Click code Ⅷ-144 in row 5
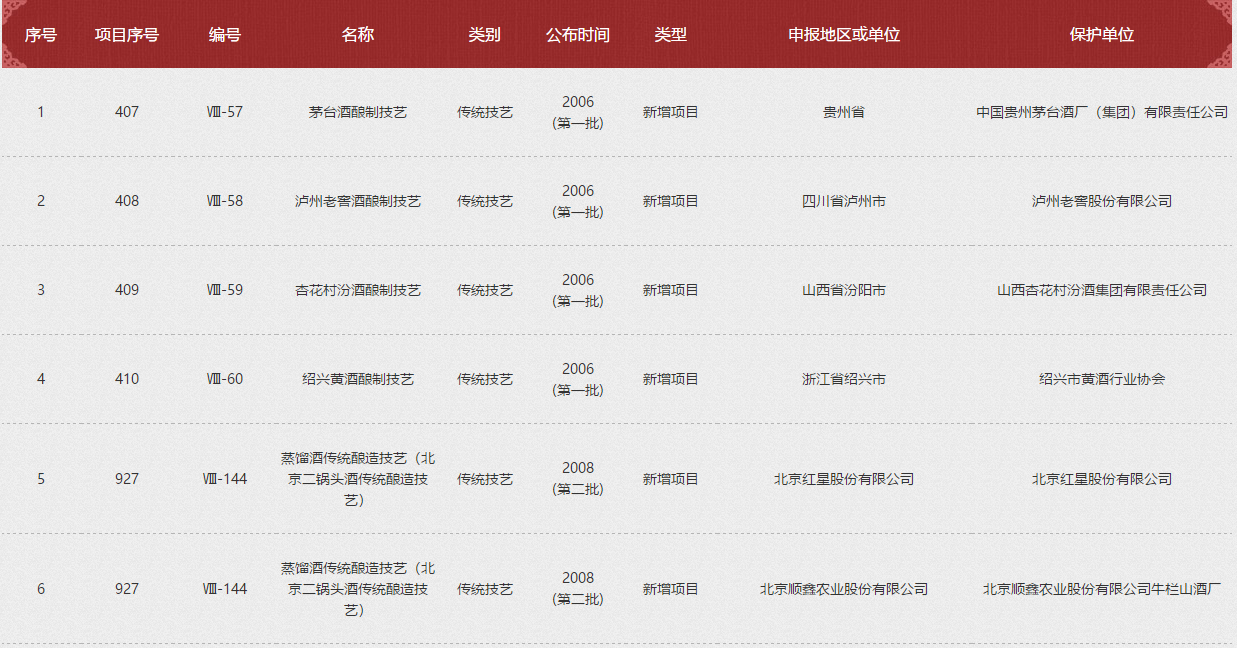 tap(225, 479)
